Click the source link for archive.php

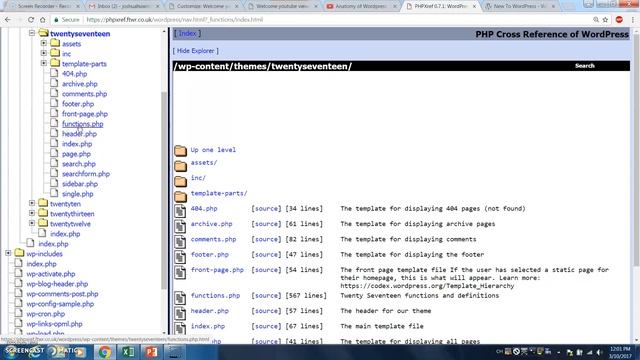coord(266,224)
